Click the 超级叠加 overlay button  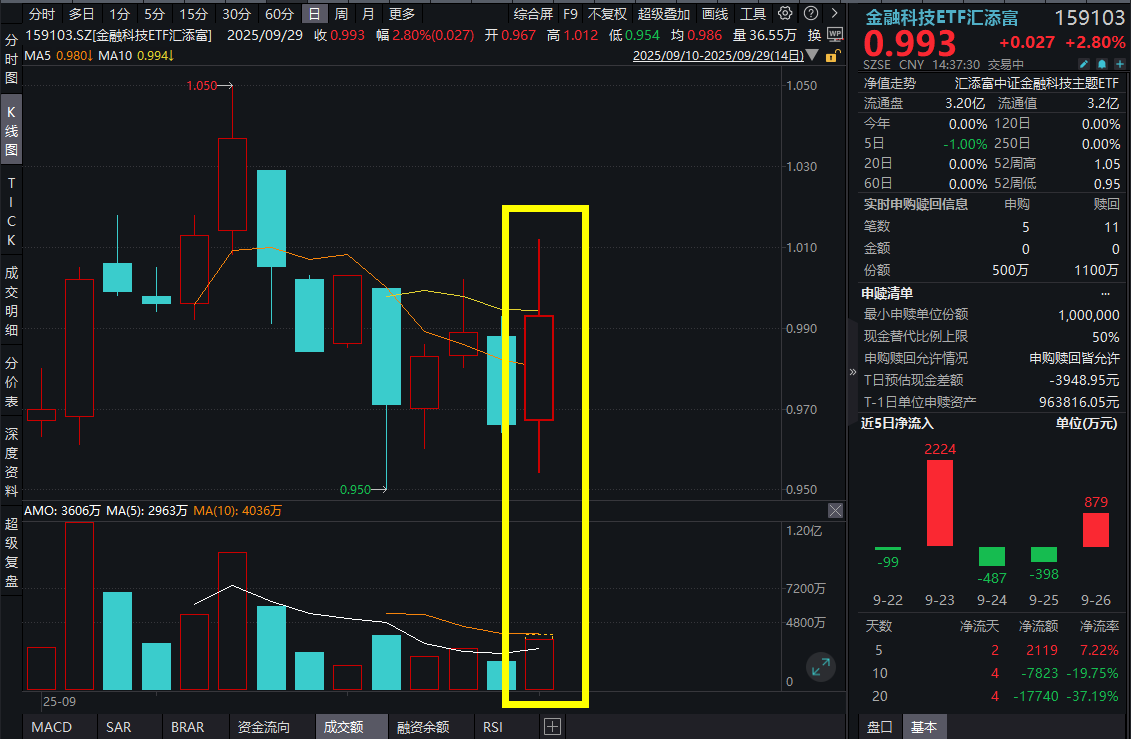click(664, 14)
